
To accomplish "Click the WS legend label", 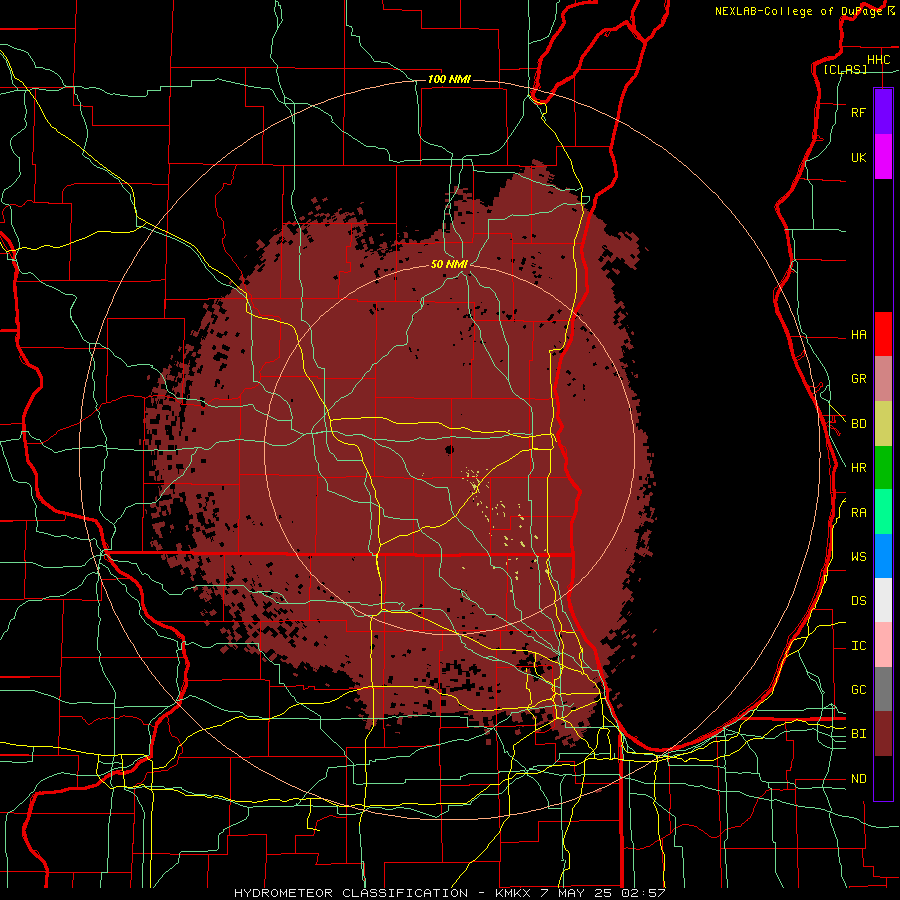I will click(858, 557).
